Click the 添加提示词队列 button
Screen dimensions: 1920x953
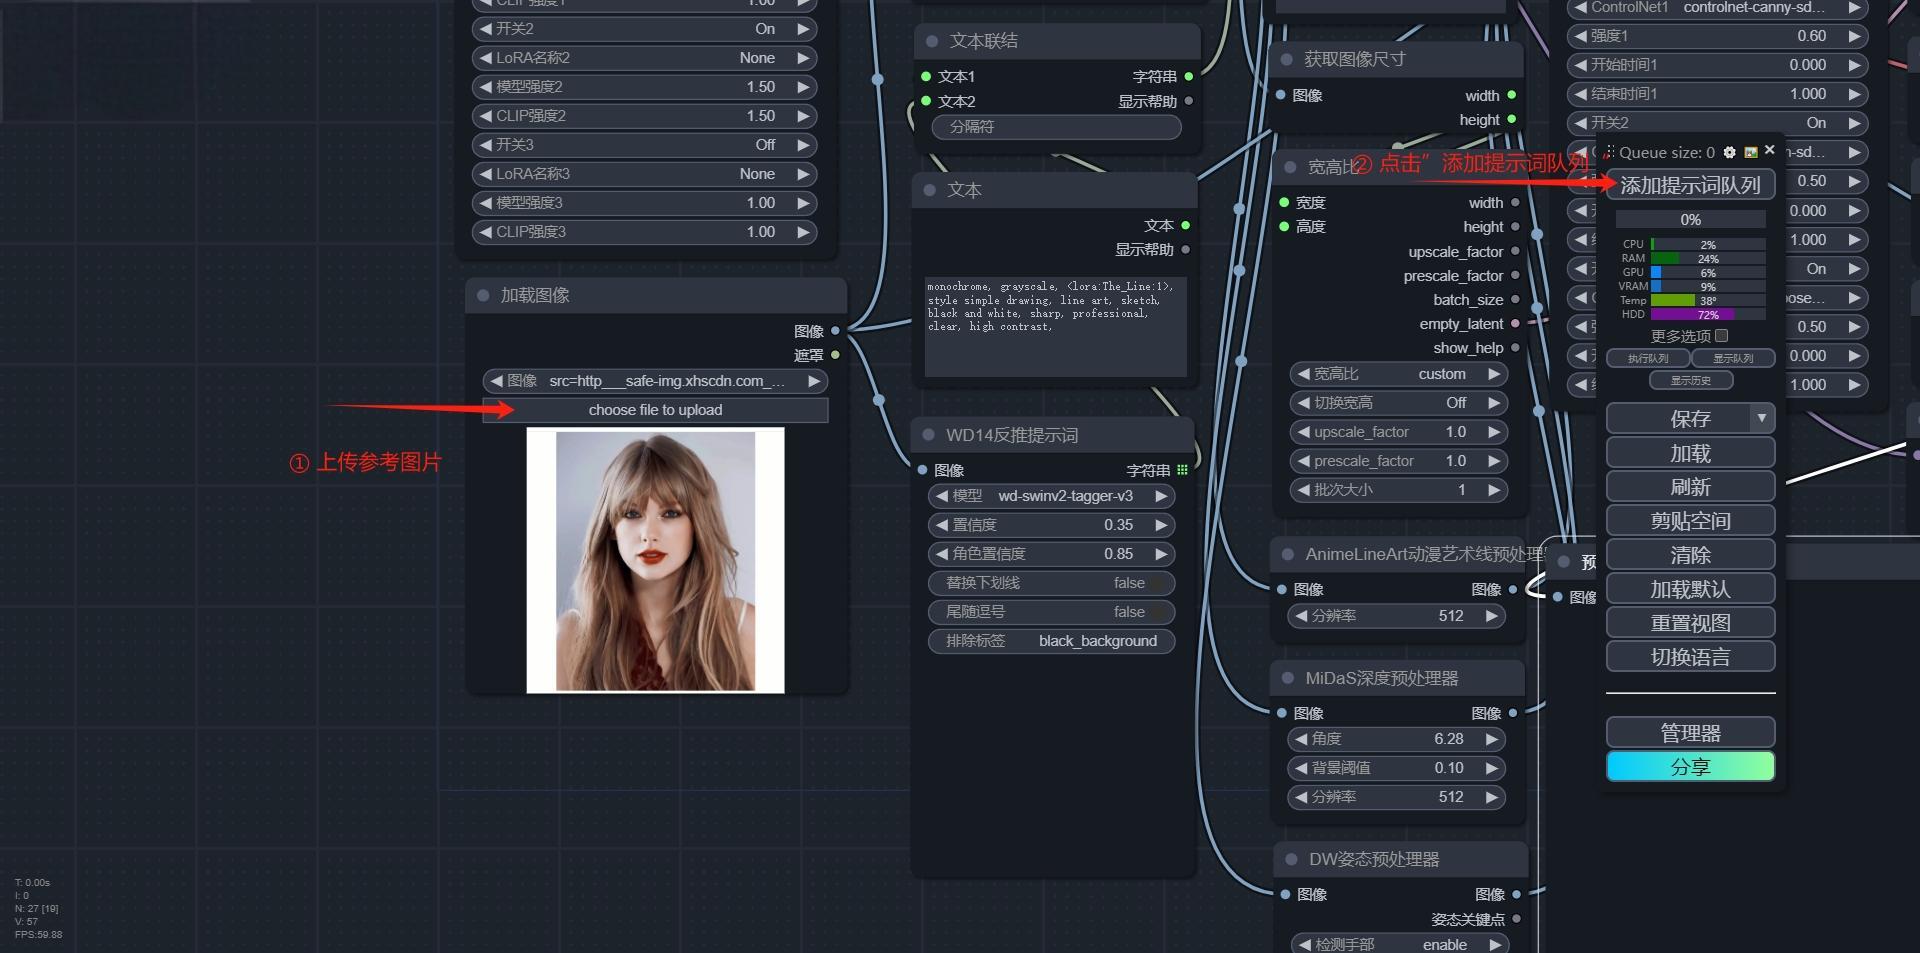[1690, 185]
